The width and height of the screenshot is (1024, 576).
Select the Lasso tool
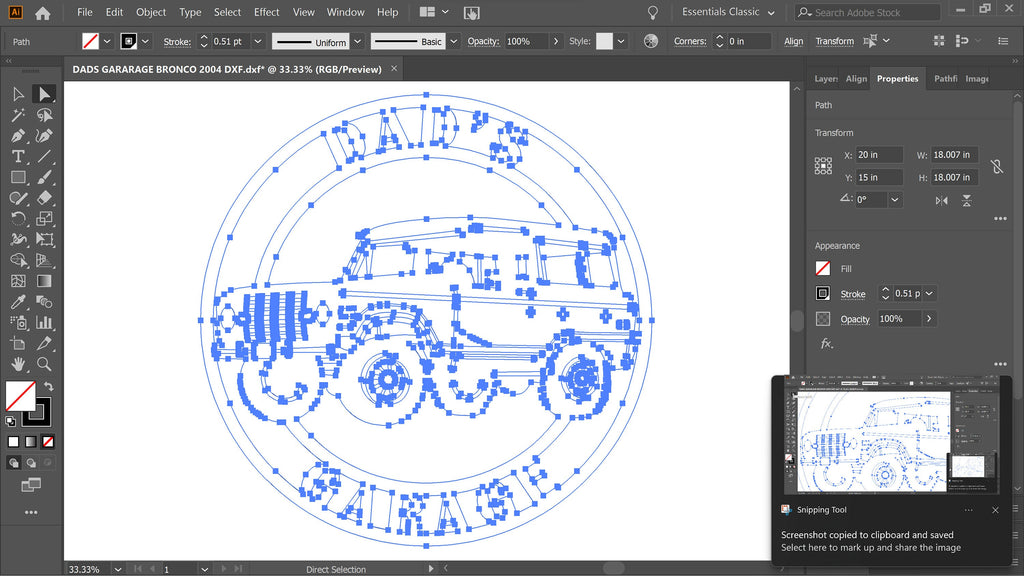coord(44,115)
